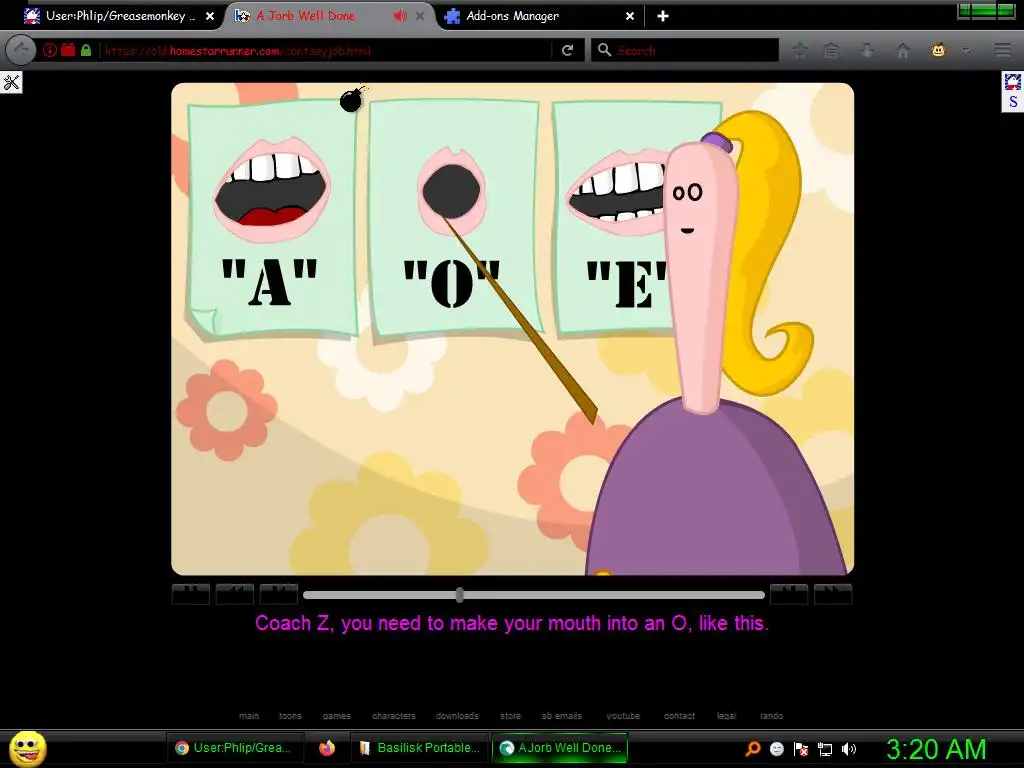Image resolution: width=1024 pixels, height=768 pixels.
Task: Bookmark this page with the star icon
Action: (799, 50)
